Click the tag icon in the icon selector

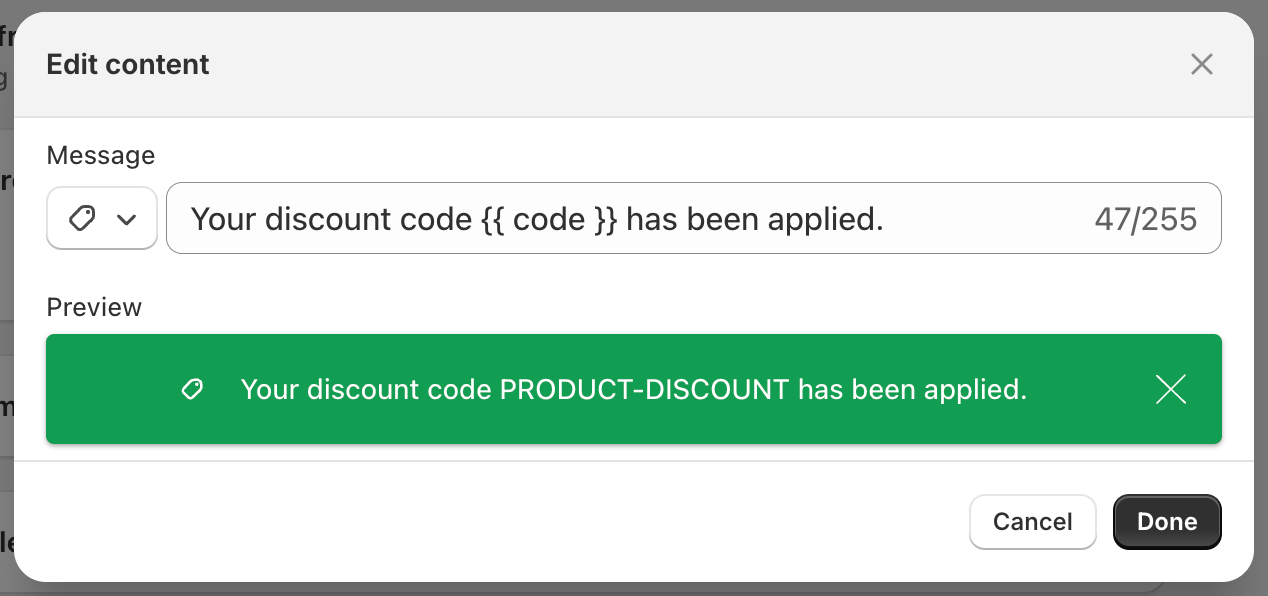tap(82, 218)
